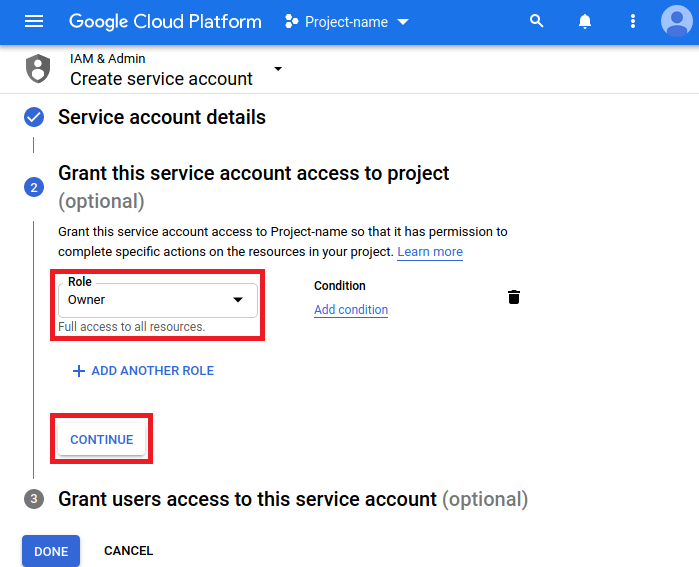699x567 pixels.
Task: Expand the Create service account title dropdown arrow
Action: coord(278,69)
